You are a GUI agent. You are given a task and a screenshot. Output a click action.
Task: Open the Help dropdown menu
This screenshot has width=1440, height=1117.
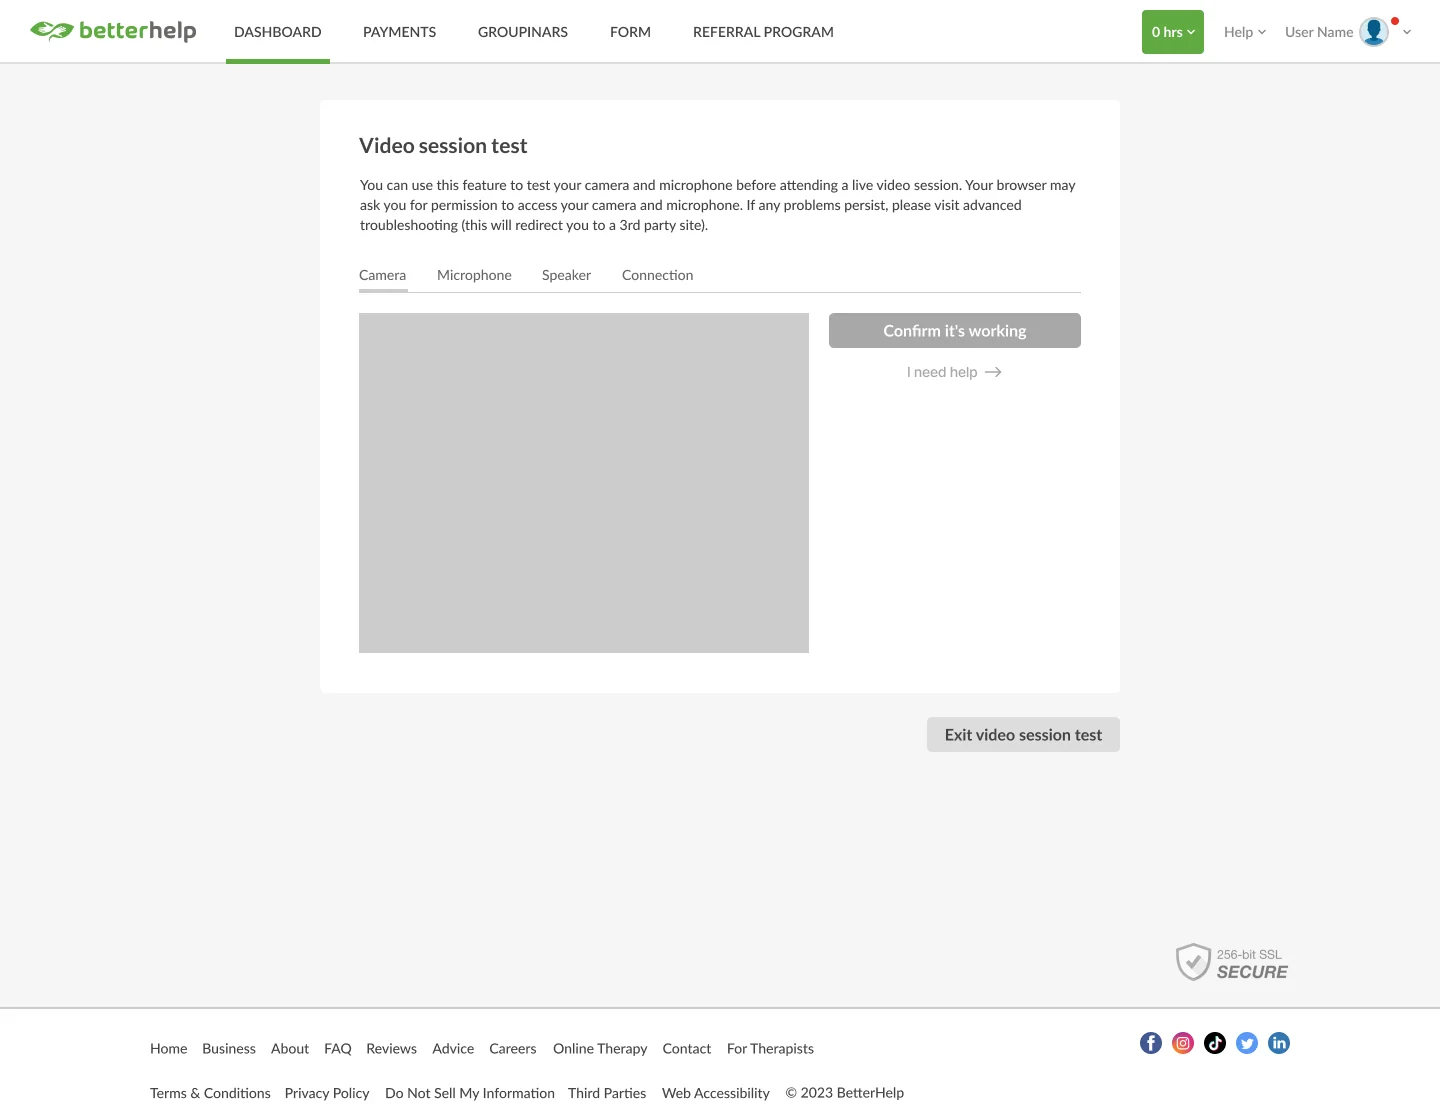[x=1245, y=32]
